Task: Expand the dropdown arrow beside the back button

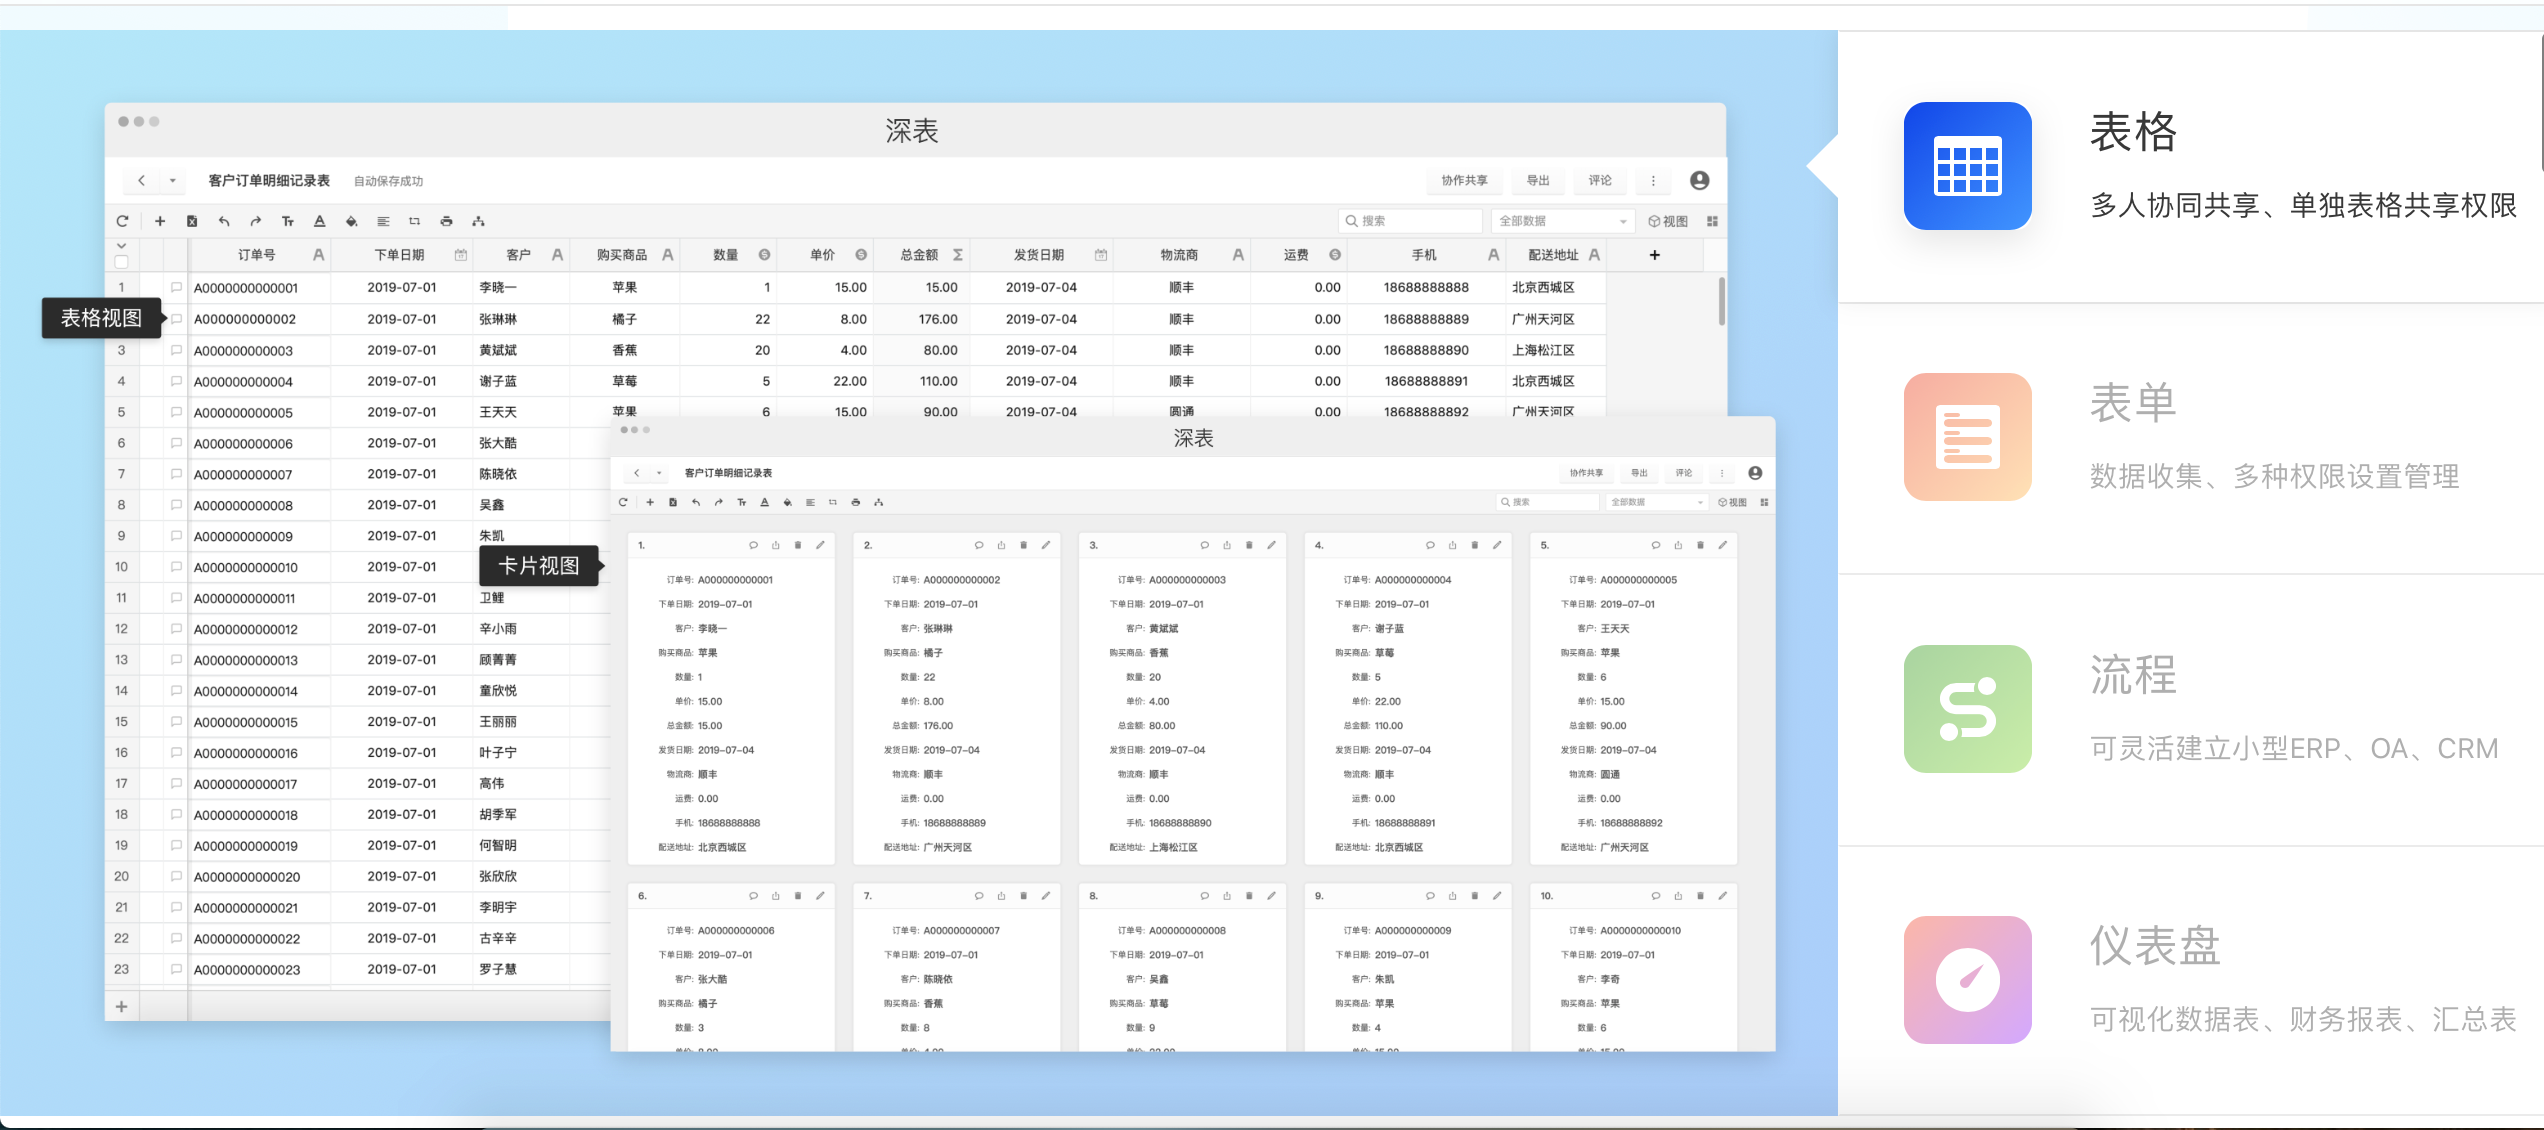Action: (173, 180)
